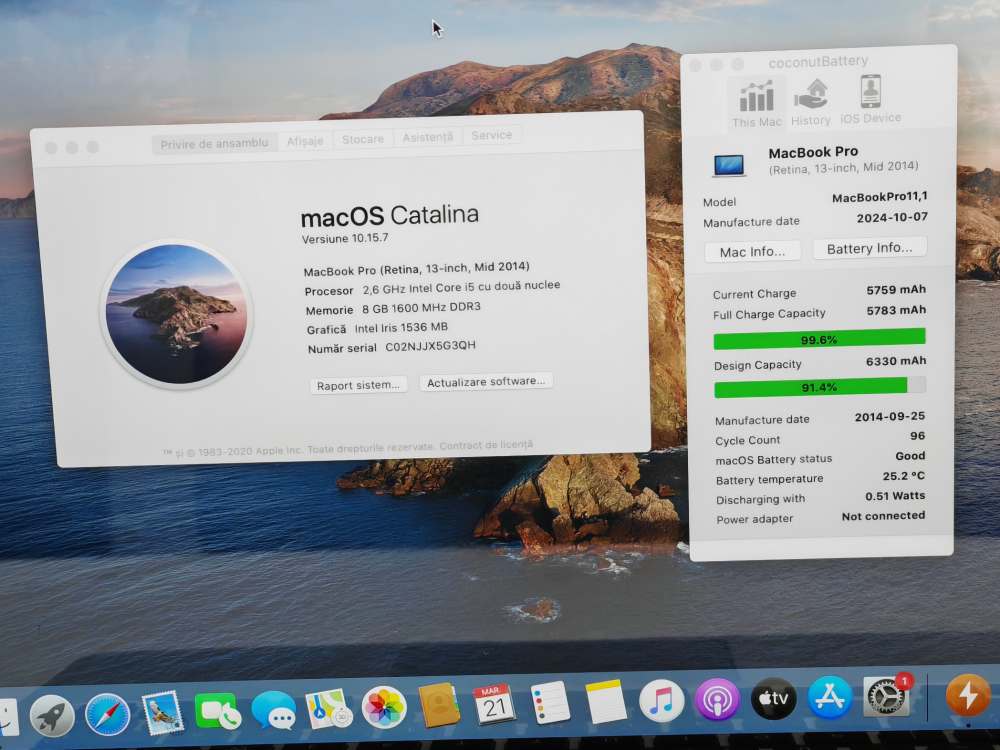Close the About This Mac window
This screenshot has height=750, width=1000.
point(51,148)
